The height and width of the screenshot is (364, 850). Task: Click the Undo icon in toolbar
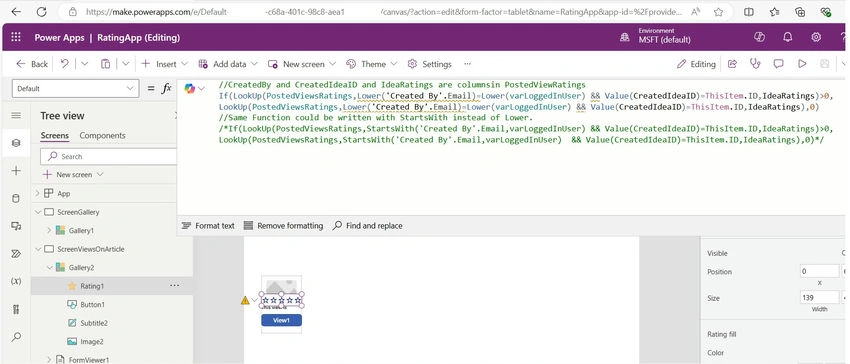(65, 63)
